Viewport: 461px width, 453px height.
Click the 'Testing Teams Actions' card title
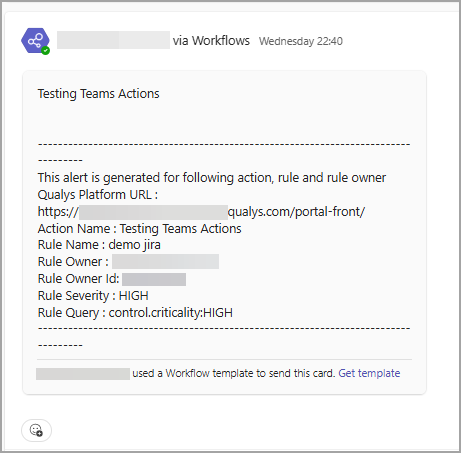[98, 94]
